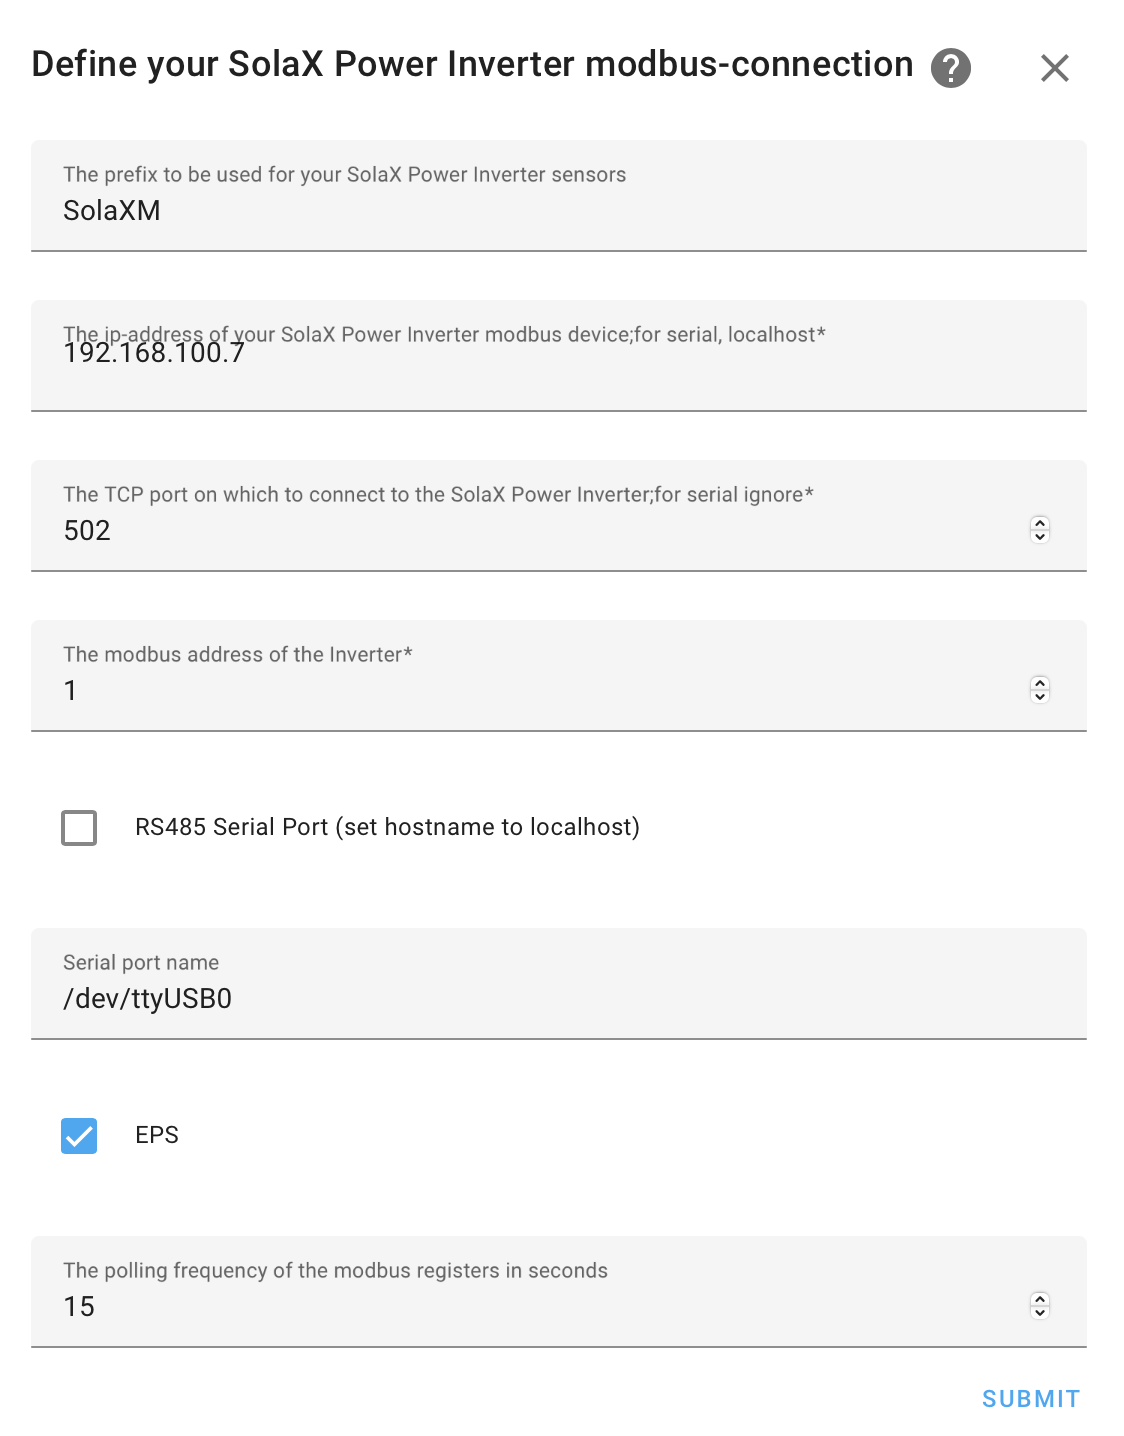
Task: Edit the Serial port name /dev/ttyUSB0 field
Action: tap(559, 984)
